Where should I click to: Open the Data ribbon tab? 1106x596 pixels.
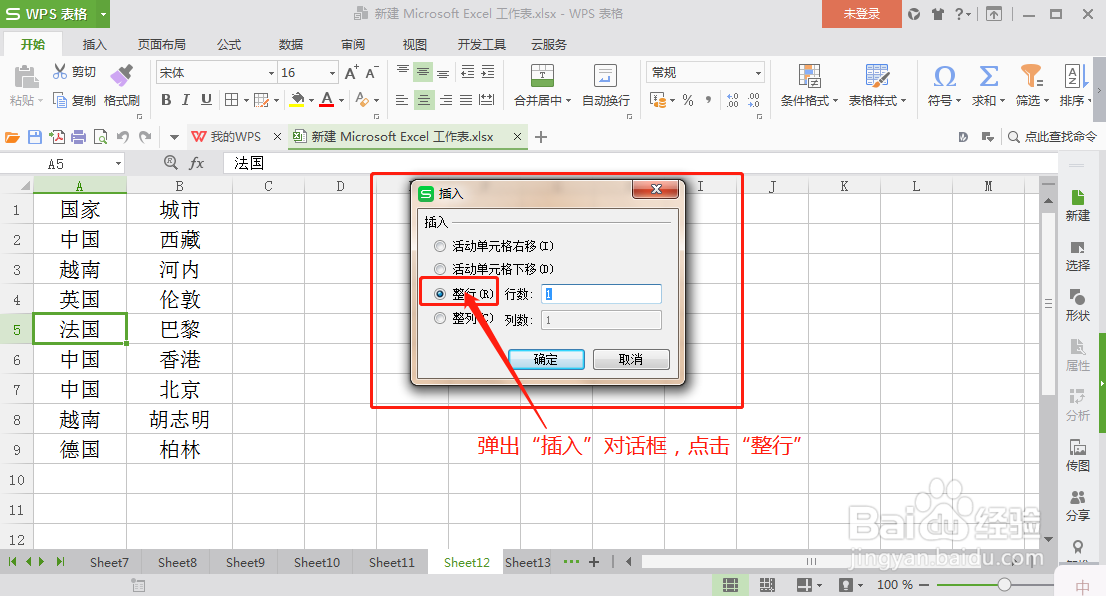point(291,44)
